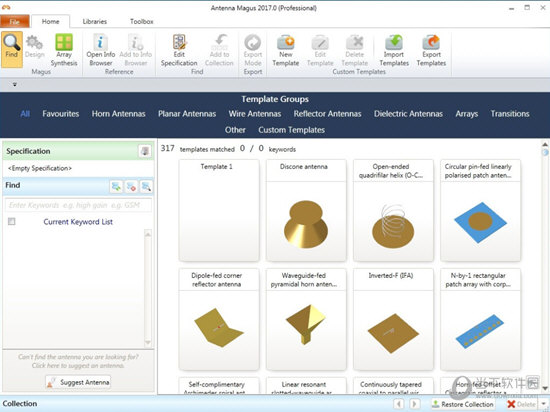Click the Suggest Antenna button

[x=78, y=382]
